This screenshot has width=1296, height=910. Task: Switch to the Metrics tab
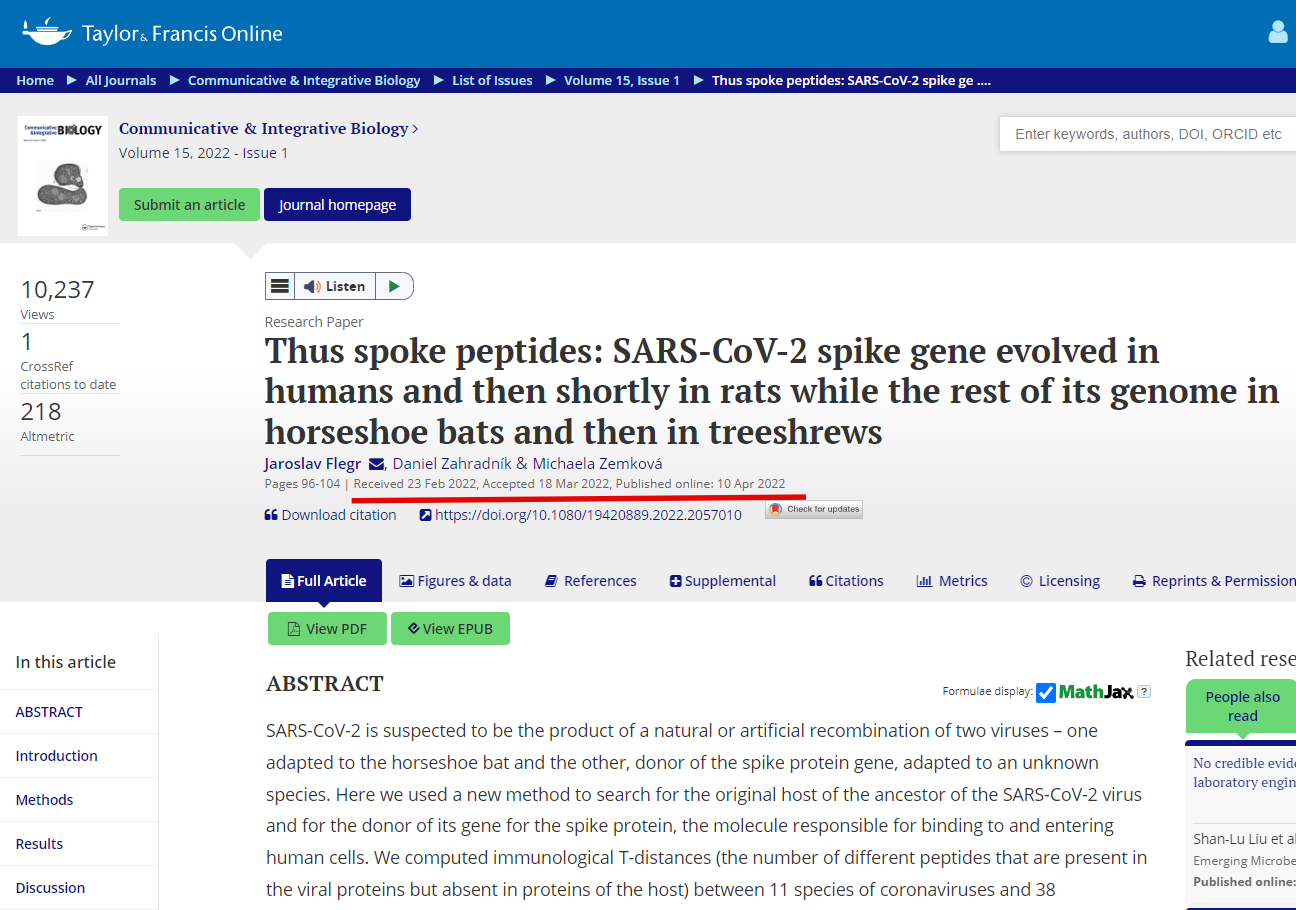952,580
